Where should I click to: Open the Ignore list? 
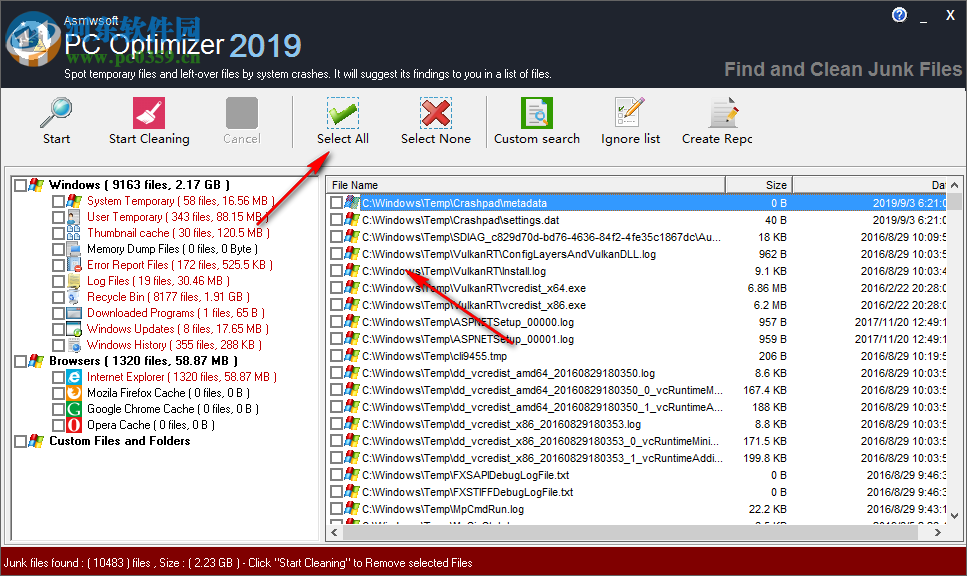[x=629, y=111]
